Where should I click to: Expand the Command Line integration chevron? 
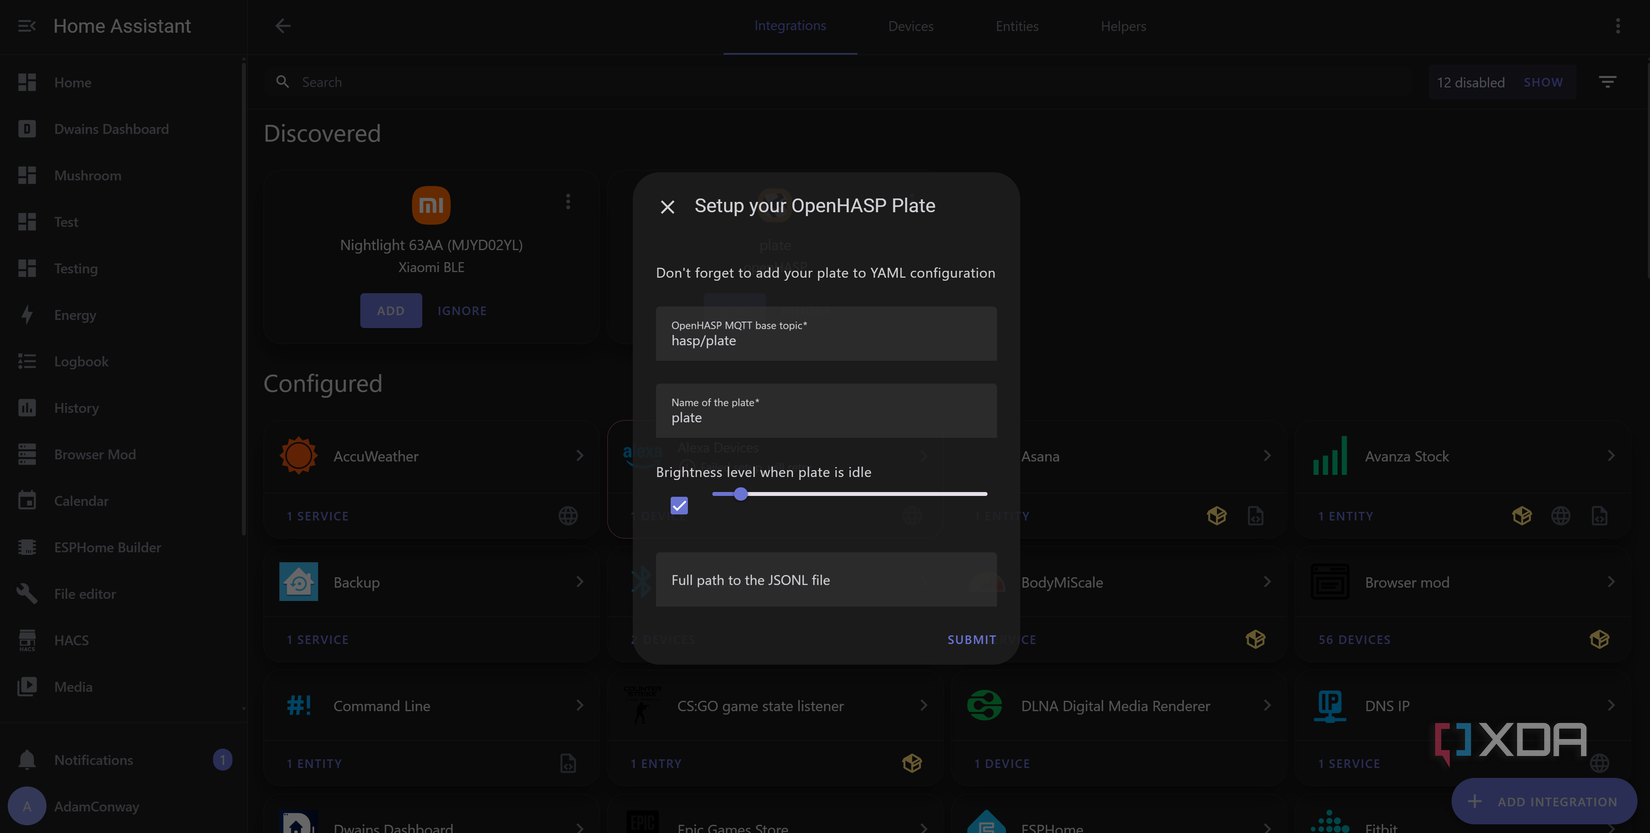[x=580, y=705]
